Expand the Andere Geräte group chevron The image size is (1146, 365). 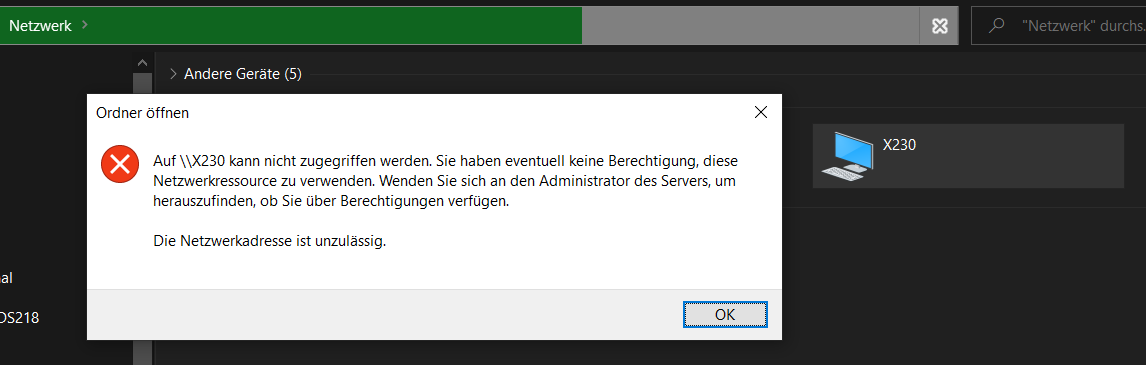(x=173, y=73)
